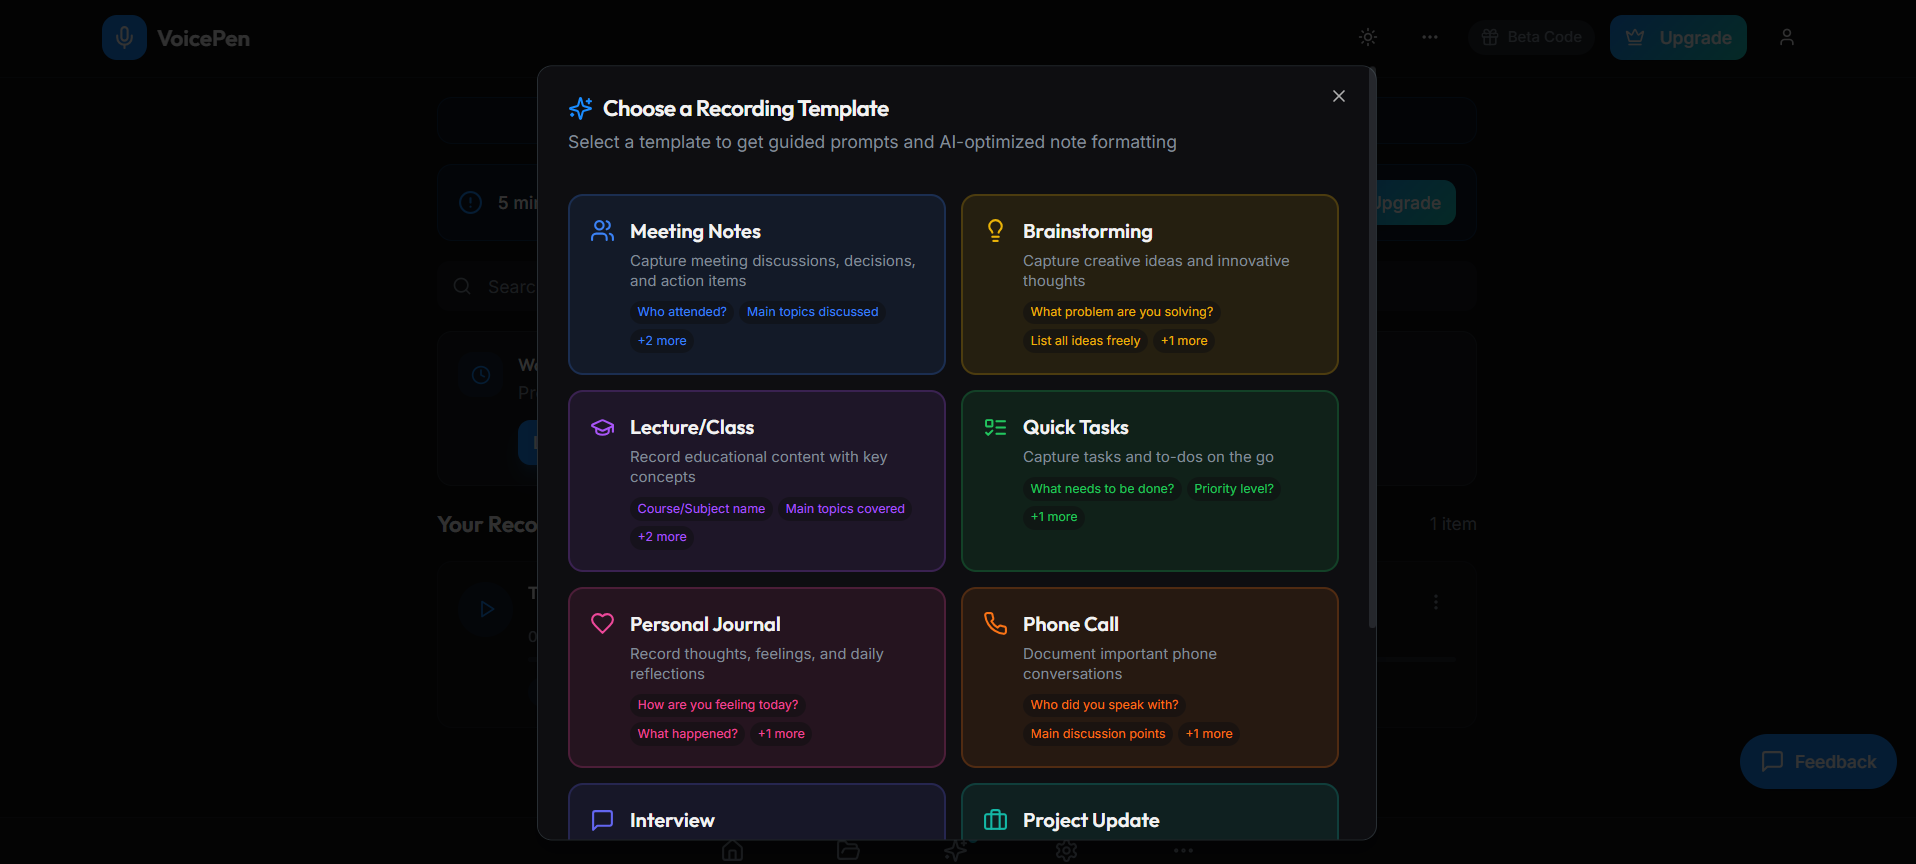The image size is (1916, 864).
Task: Open the settings gear in bottom navigation
Action: point(1067,851)
